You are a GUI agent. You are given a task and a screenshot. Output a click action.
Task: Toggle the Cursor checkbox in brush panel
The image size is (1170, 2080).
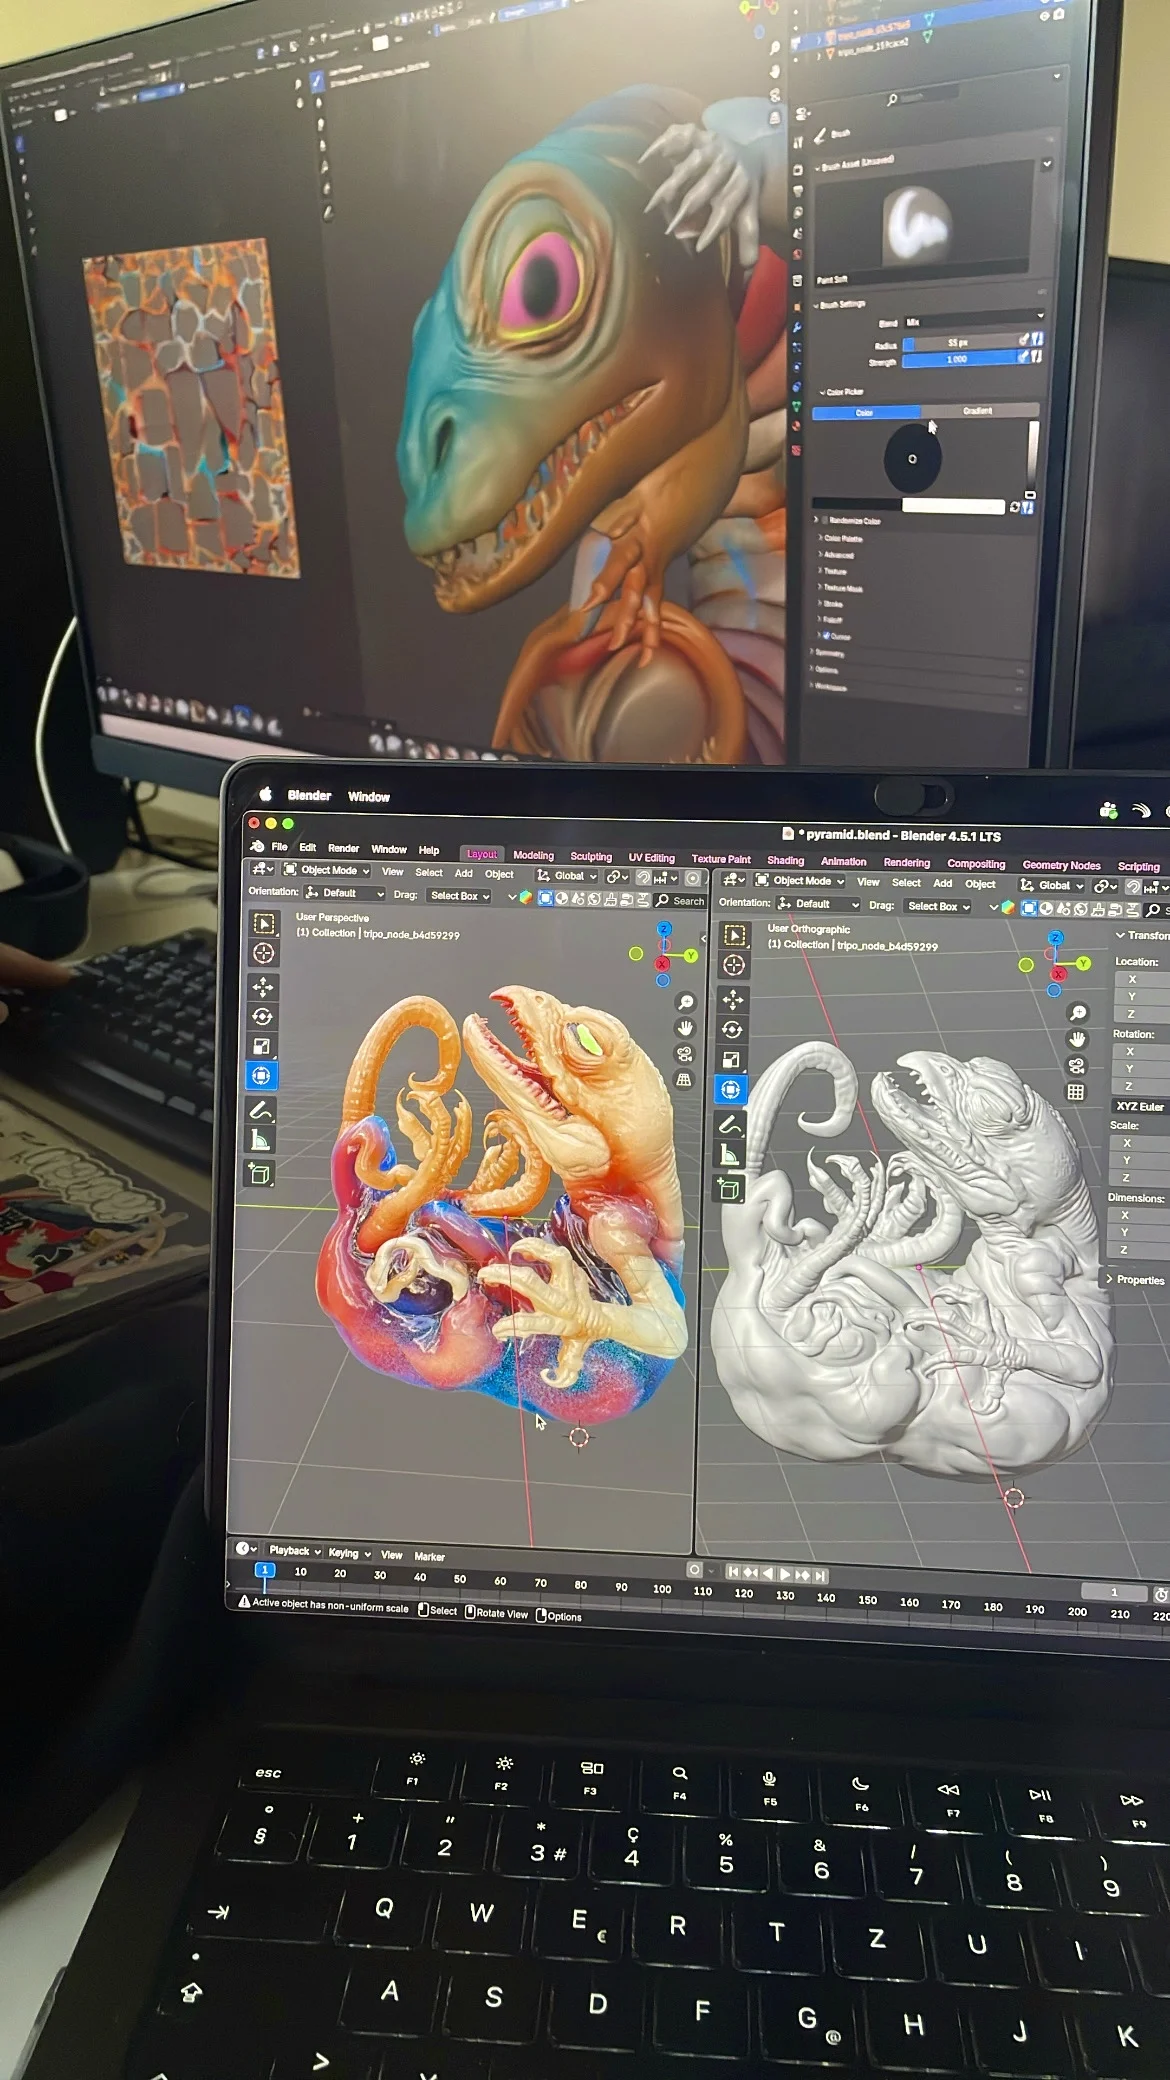tap(826, 635)
